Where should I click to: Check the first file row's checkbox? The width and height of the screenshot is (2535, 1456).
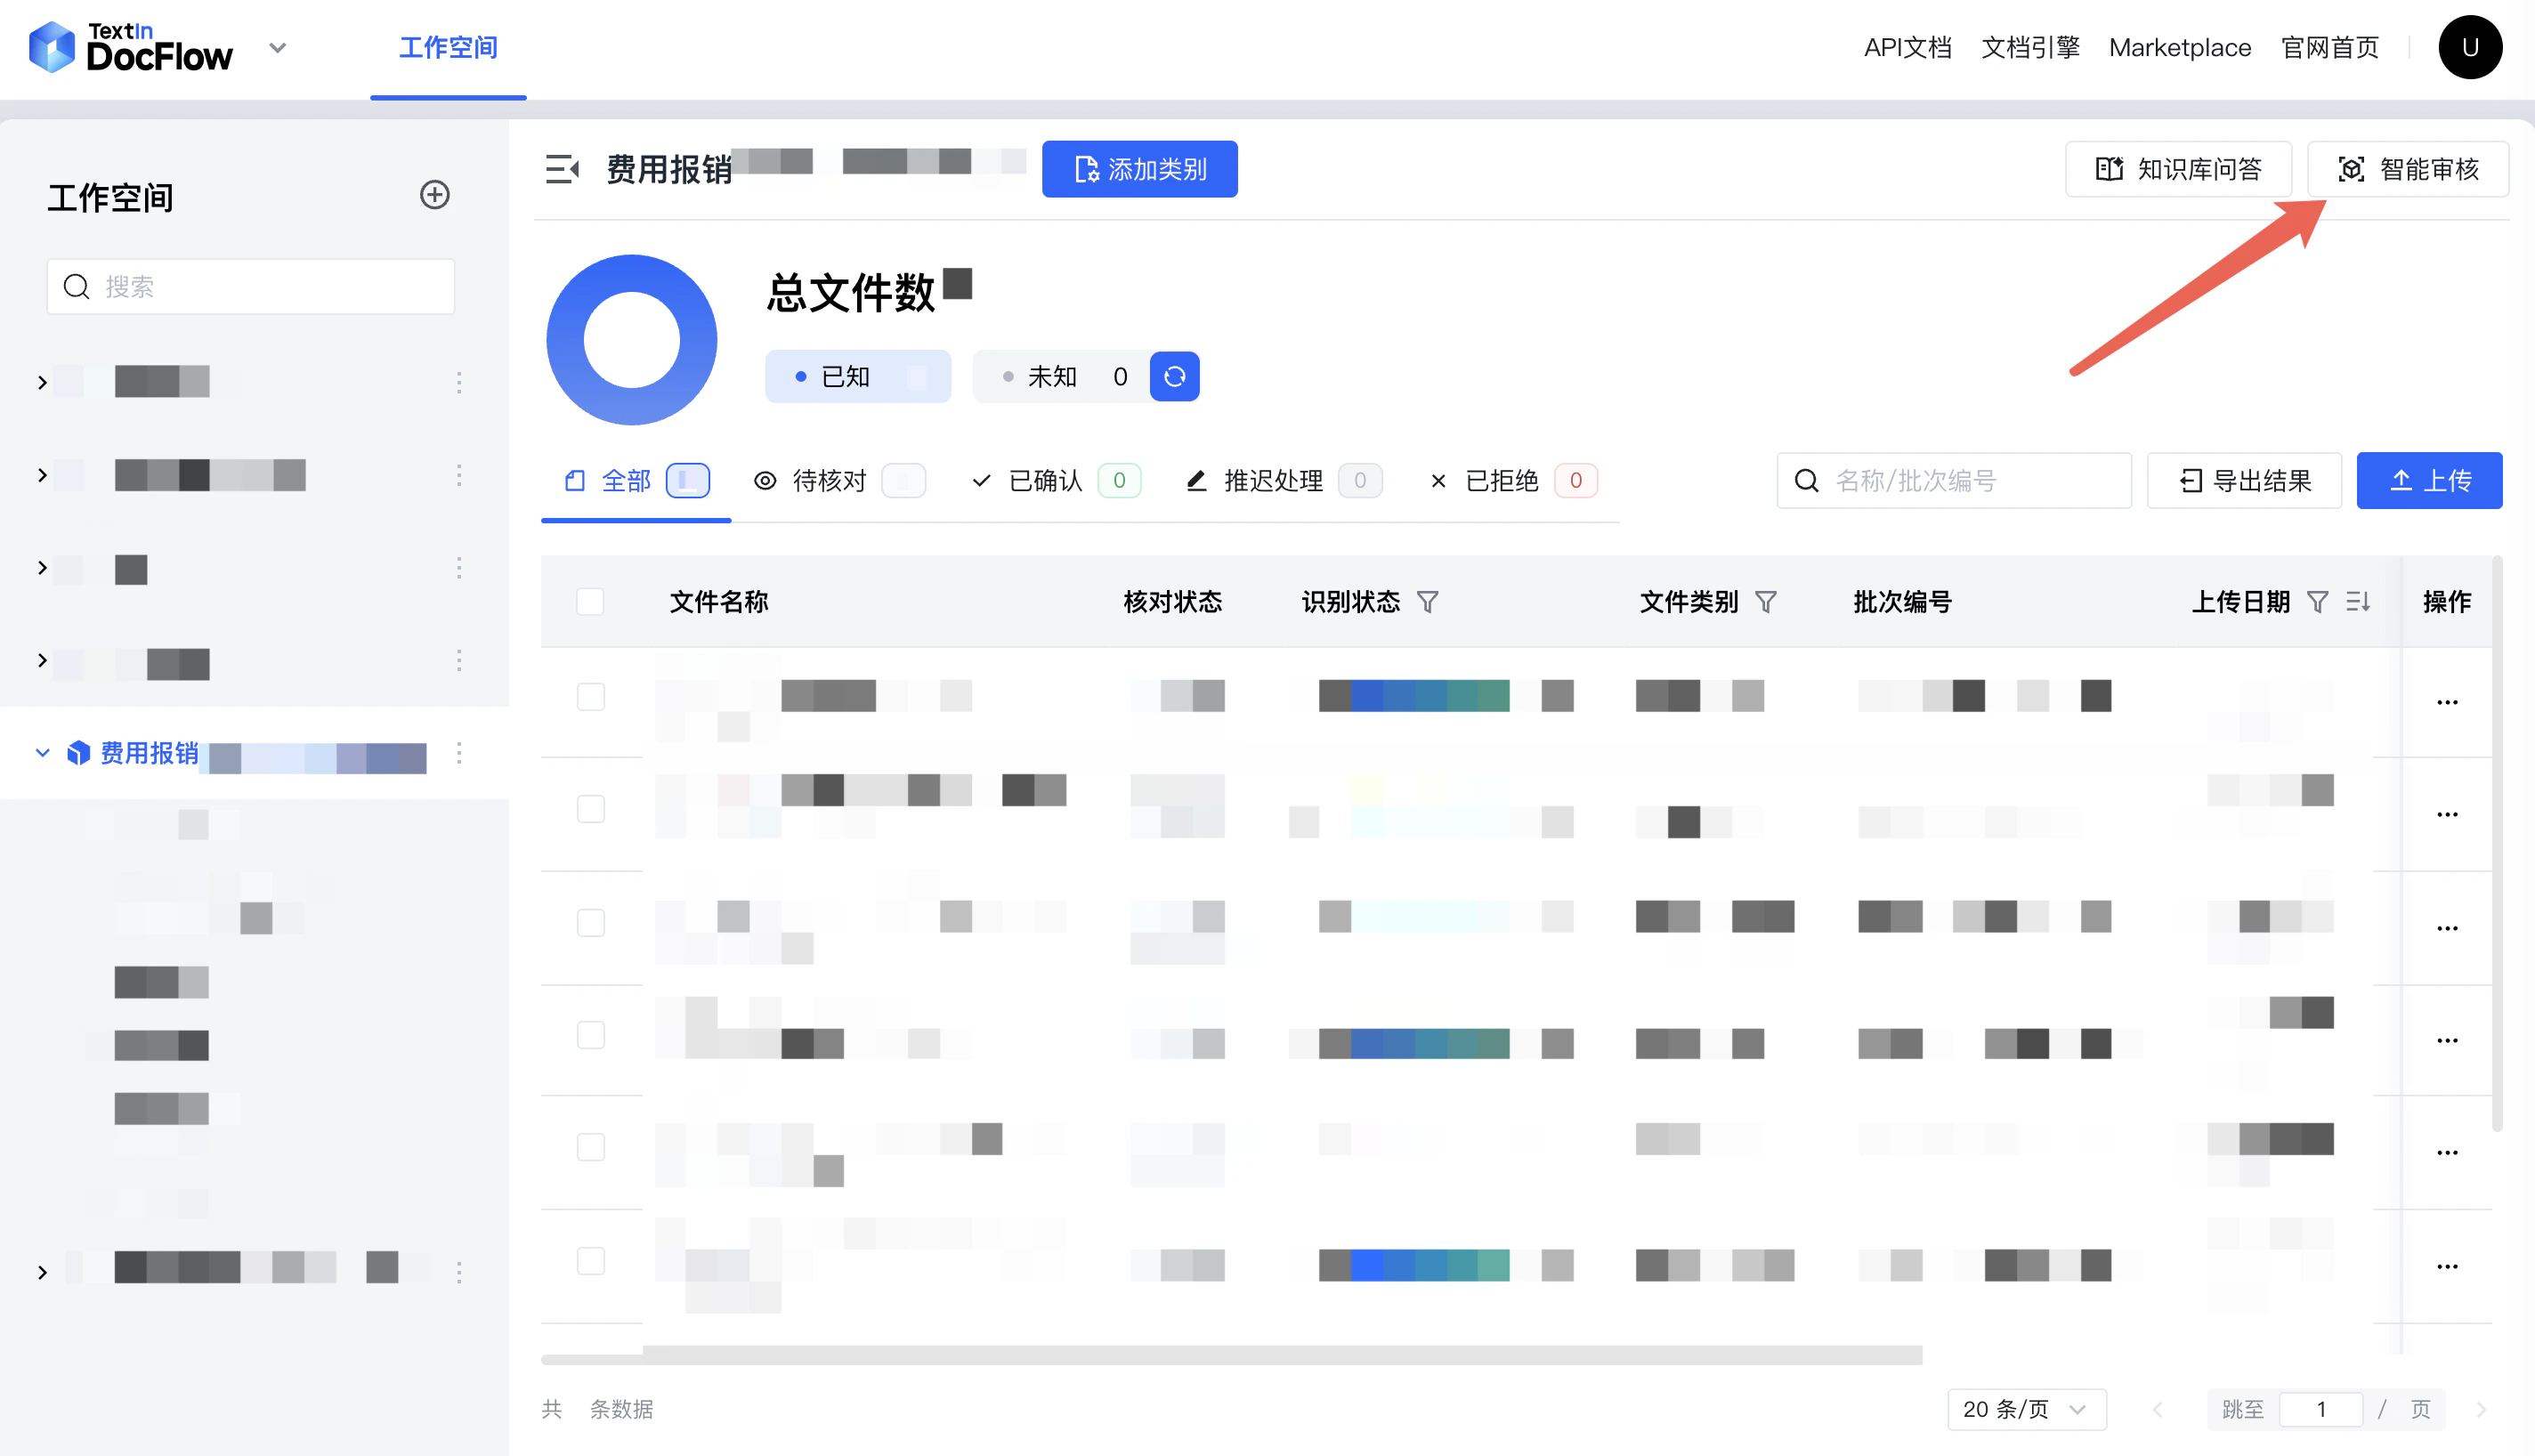[x=591, y=696]
